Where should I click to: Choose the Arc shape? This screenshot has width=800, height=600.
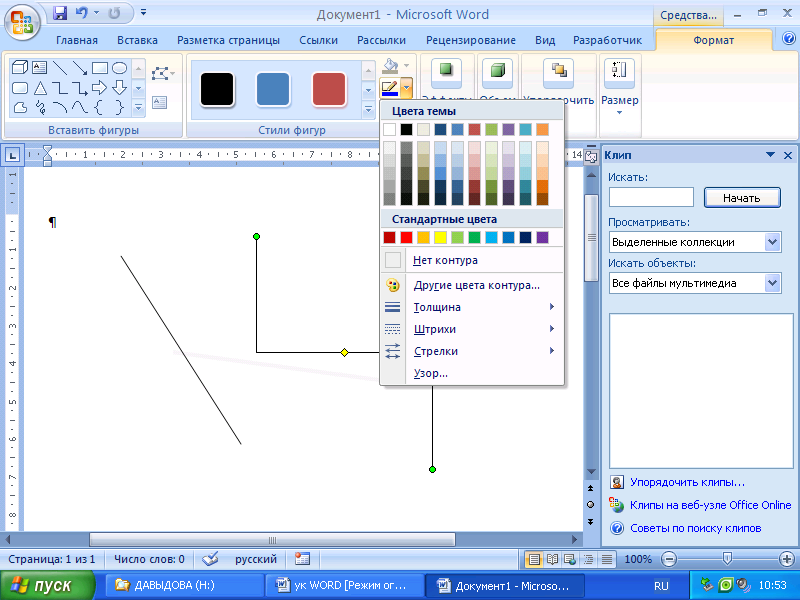[x=60, y=107]
